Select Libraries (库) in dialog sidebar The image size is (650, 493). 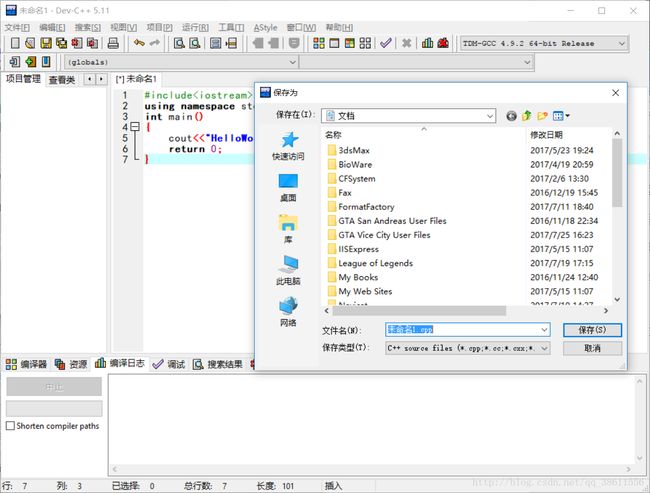[x=289, y=229]
